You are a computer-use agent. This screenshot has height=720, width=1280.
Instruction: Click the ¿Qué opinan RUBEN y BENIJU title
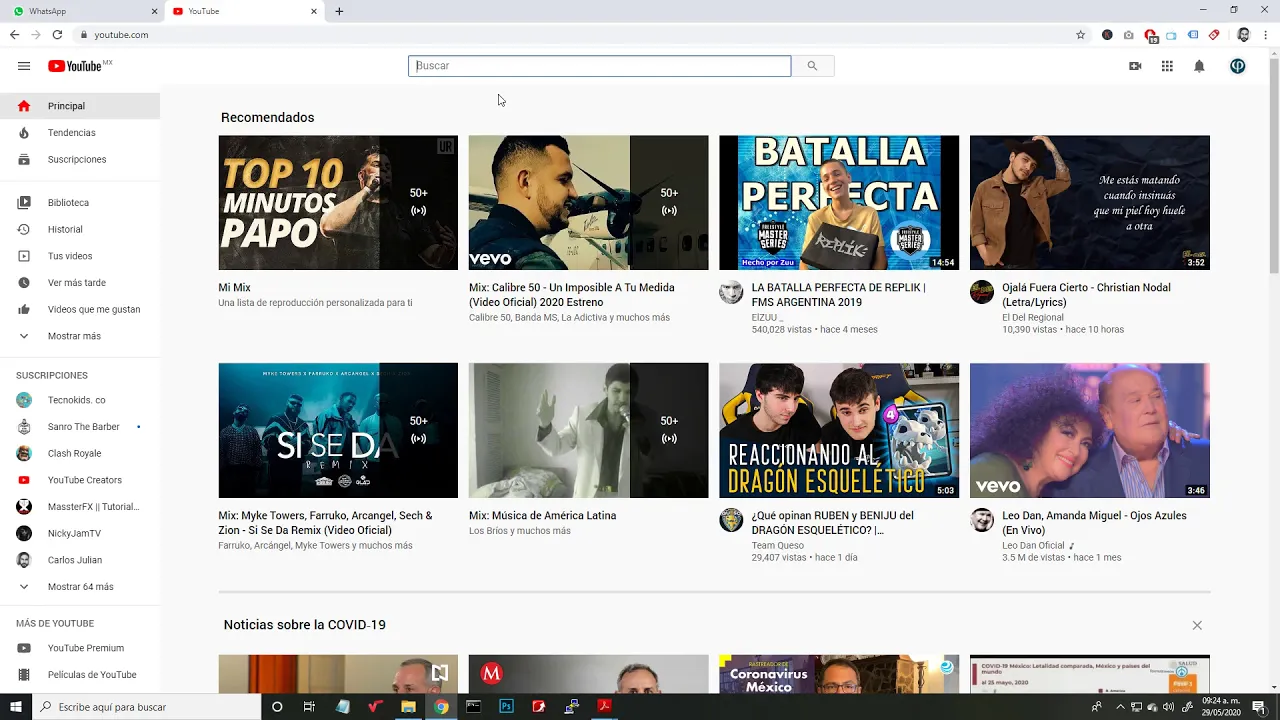pyautogui.click(x=832, y=523)
